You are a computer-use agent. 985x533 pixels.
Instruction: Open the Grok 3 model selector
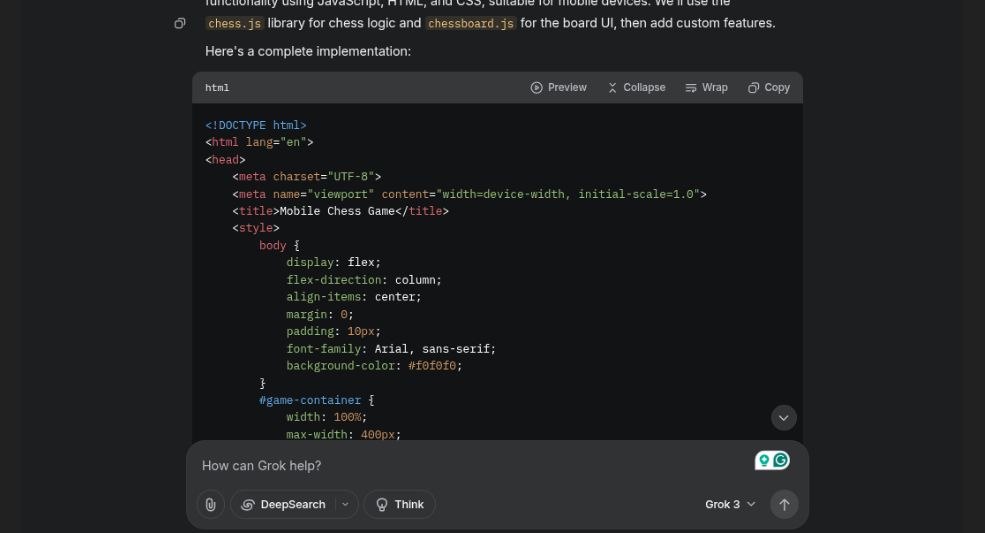point(730,504)
